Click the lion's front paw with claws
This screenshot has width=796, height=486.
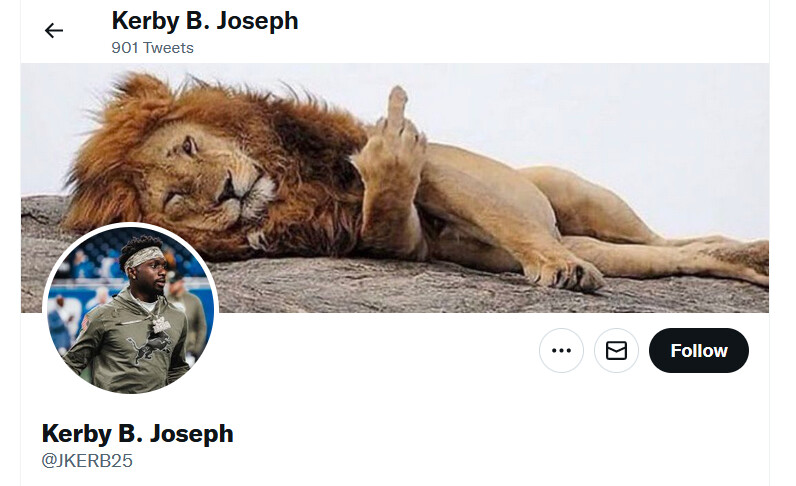[x=563, y=272]
